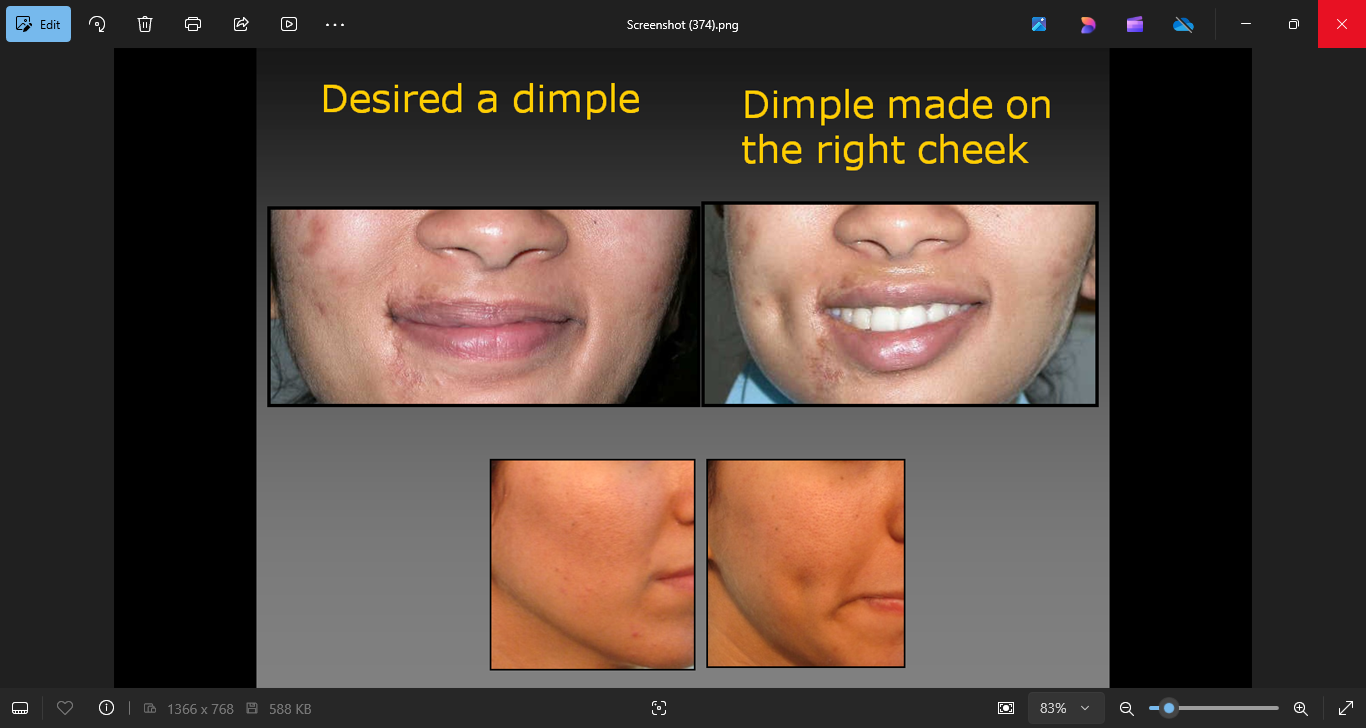Open the See more (three dots) menu

[x=335, y=24]
